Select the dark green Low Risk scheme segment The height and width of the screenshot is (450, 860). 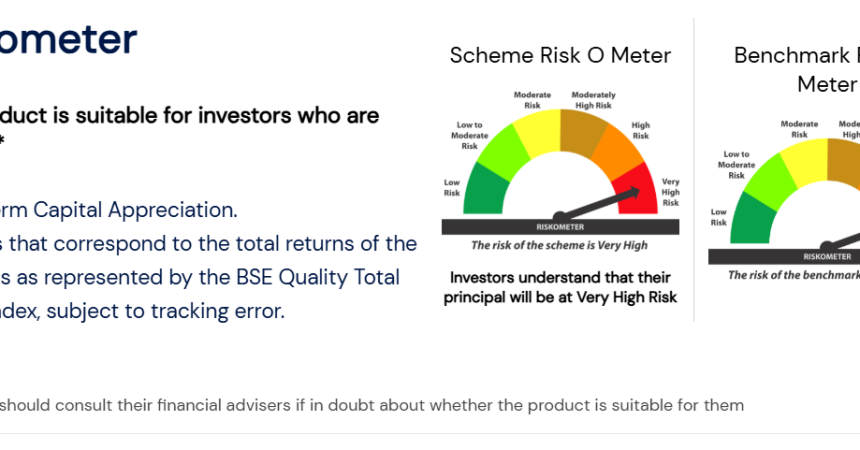480,190
